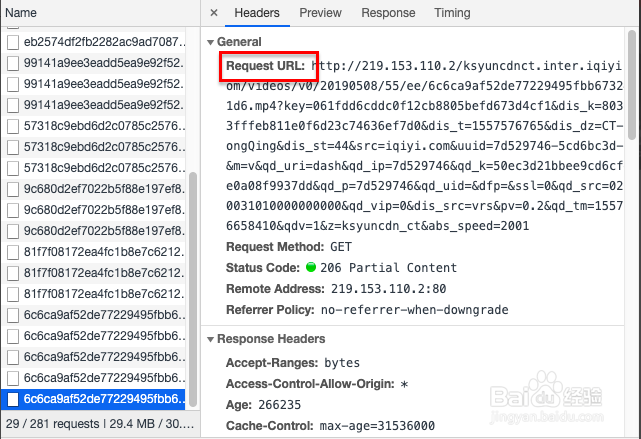641x439 pixels.
Task: Click the no-referrer-when-downgrade policy value
Action: (415, 310)
